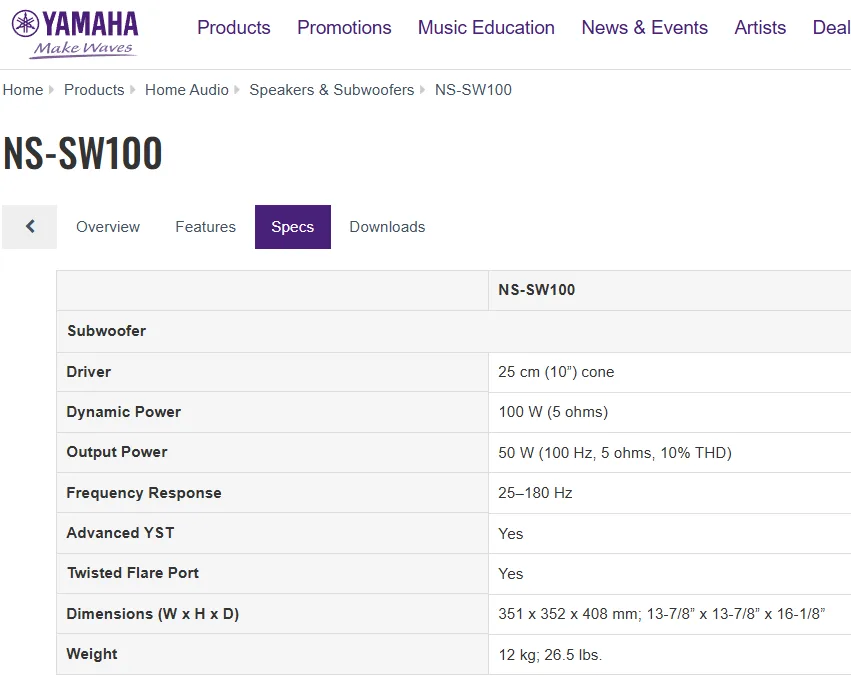This screenshot has width=851, height=683.
Task: Click the '100 W (5 ohms)' value
Action: pos(553,412)
